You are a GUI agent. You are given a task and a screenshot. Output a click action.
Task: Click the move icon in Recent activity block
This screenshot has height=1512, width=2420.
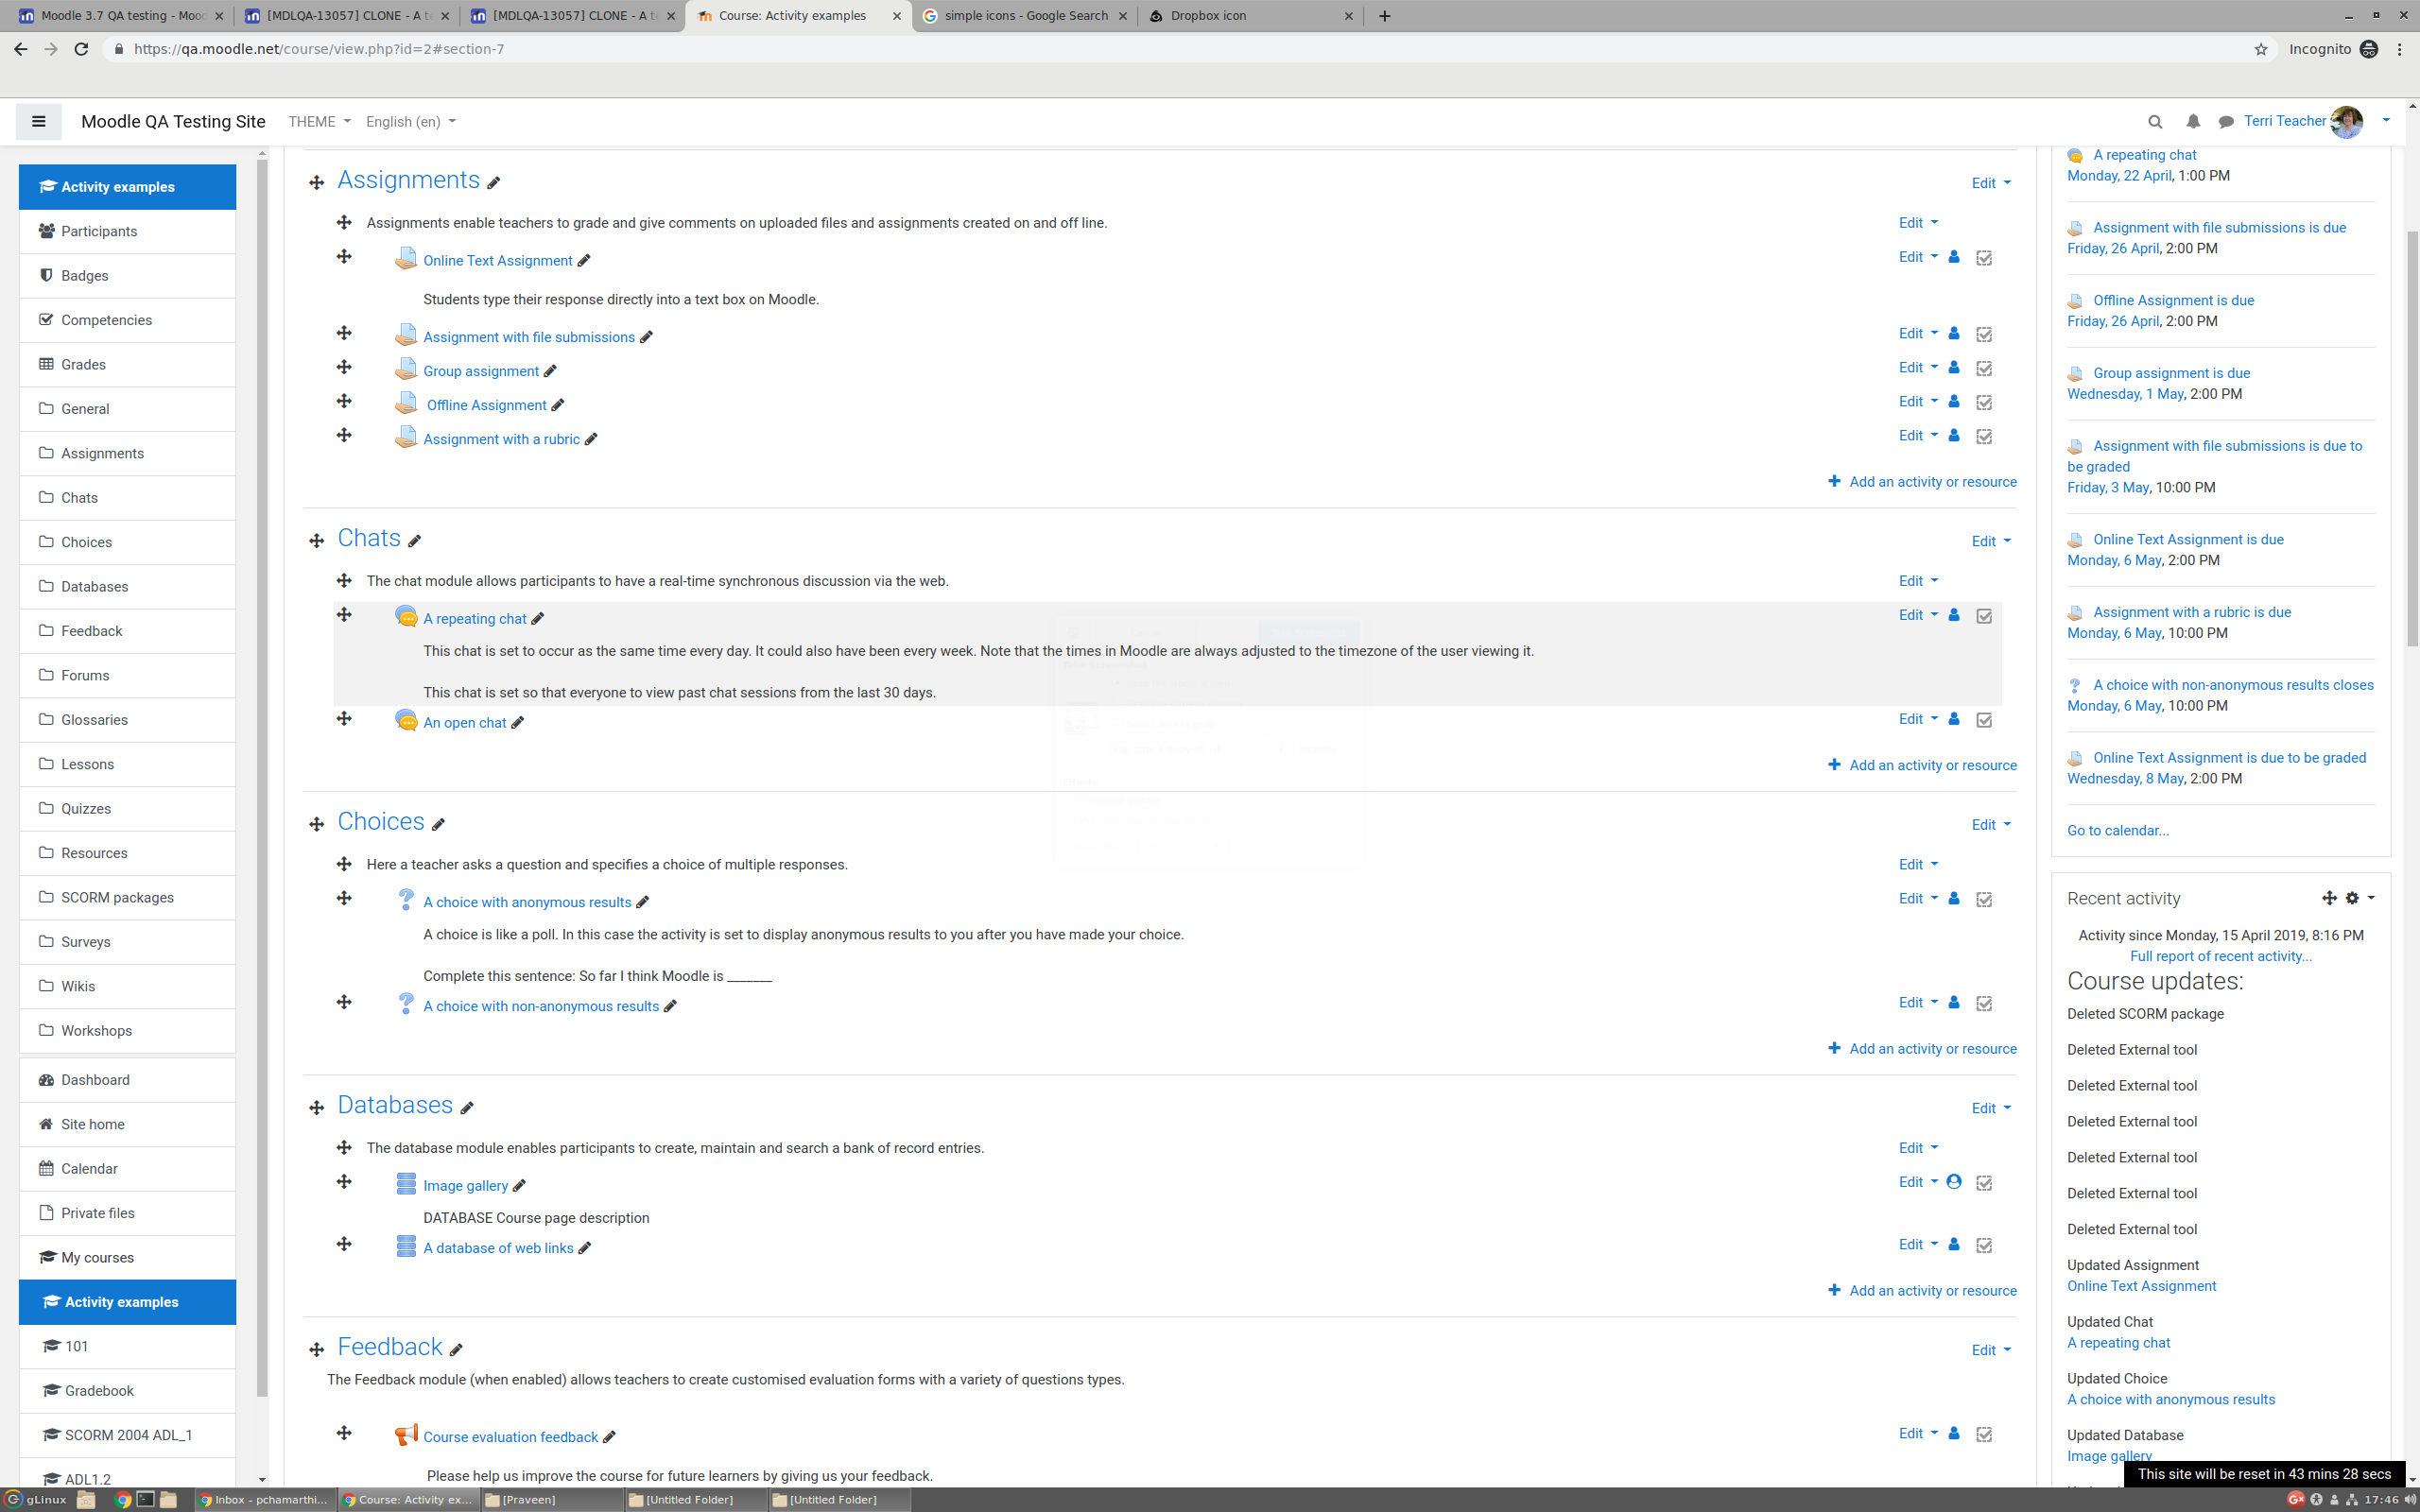[x=2329, y=898]
